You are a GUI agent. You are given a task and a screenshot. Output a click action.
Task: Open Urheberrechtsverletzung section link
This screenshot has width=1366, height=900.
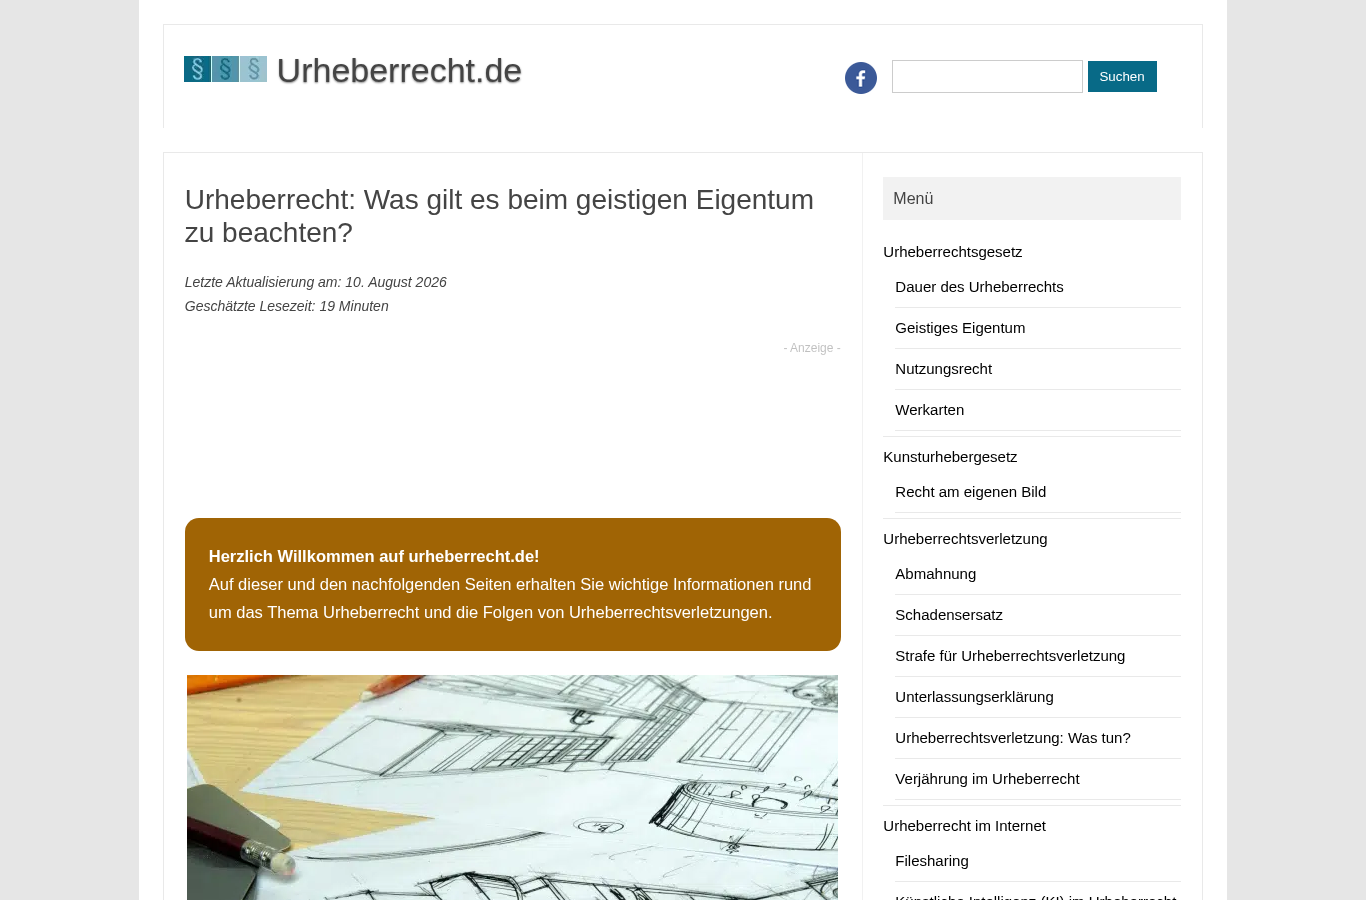click(965, 539)
